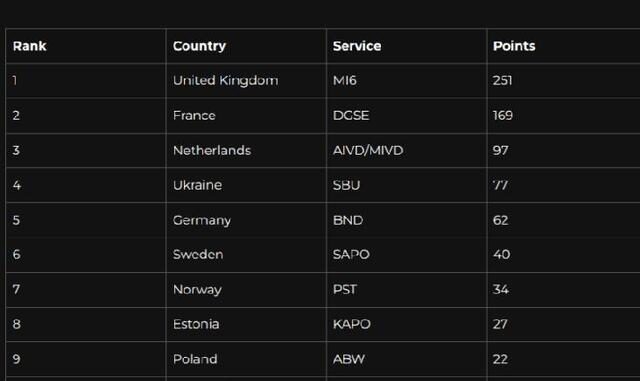The width and height of the screenshot is (640, 381).
Task: Click the Service column header
Action: pyautogui.click(x=357, y=46)
